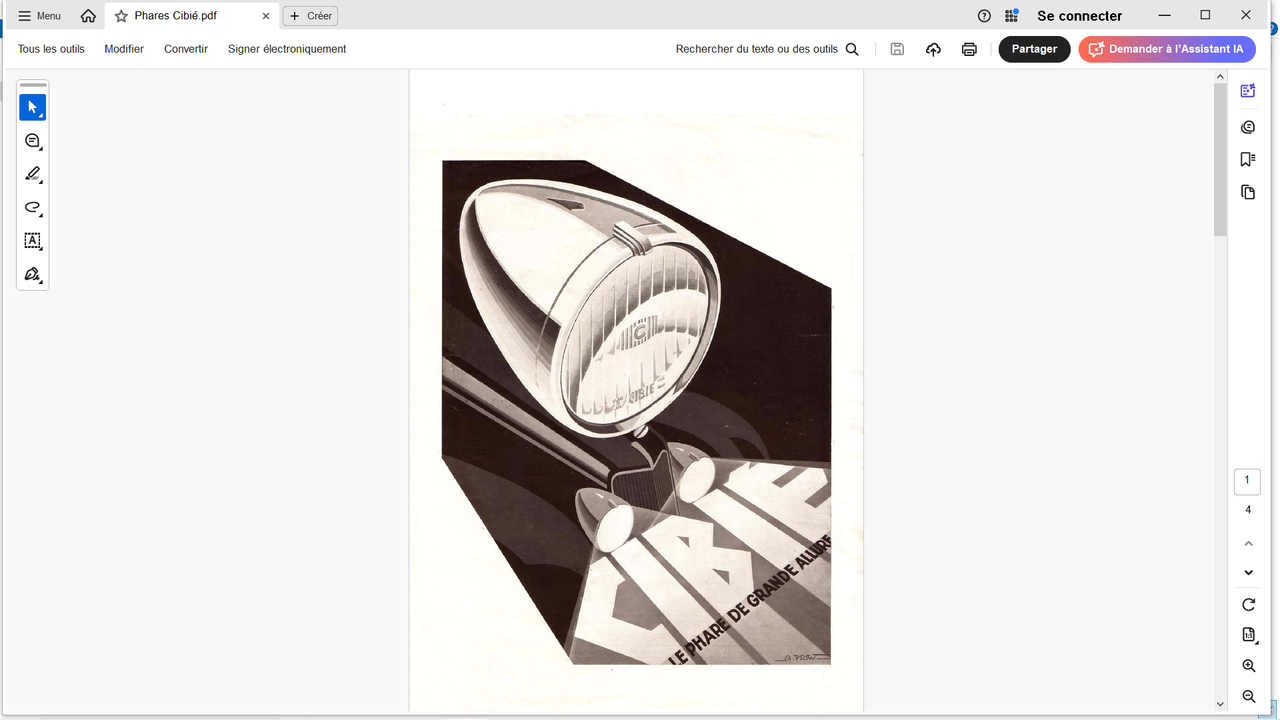Open the Convertir menu
This screenshot has width=1280, height=720.
pos(186,49)
